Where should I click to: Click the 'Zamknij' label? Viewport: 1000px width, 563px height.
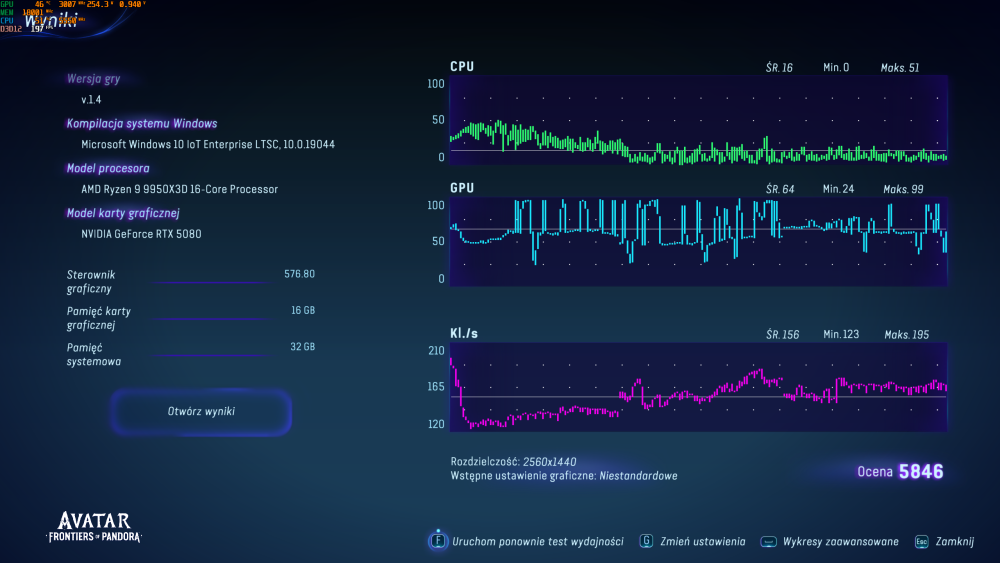954,541
